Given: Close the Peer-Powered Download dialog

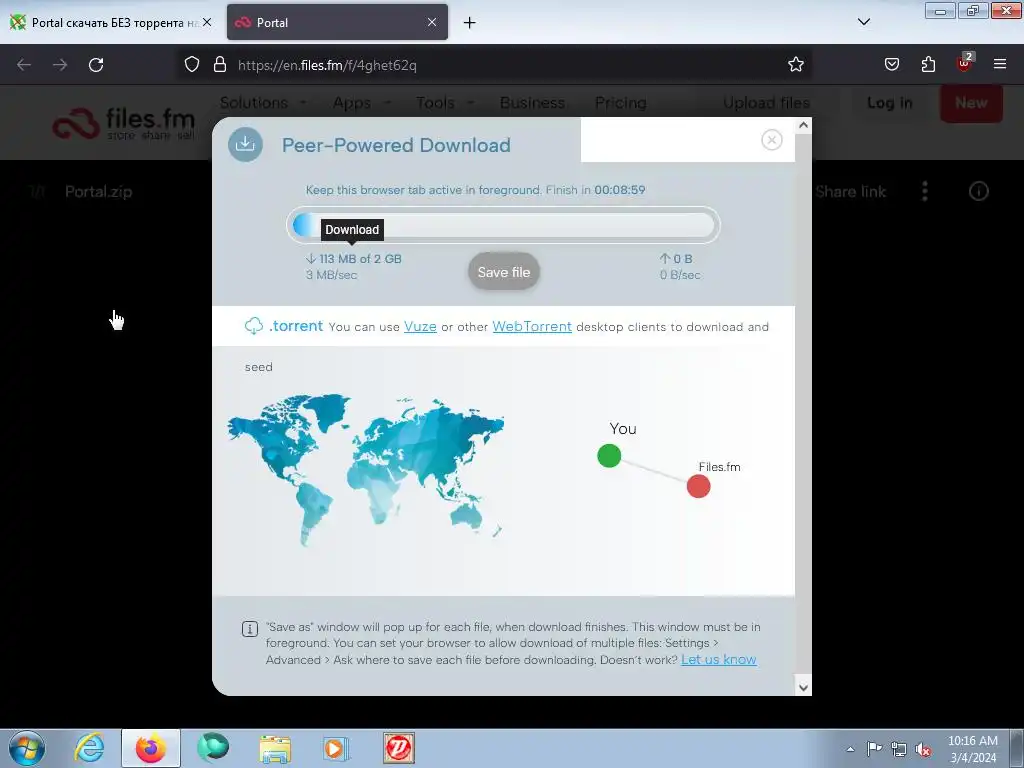Looking at the screenshot, I should coord(771,140).
